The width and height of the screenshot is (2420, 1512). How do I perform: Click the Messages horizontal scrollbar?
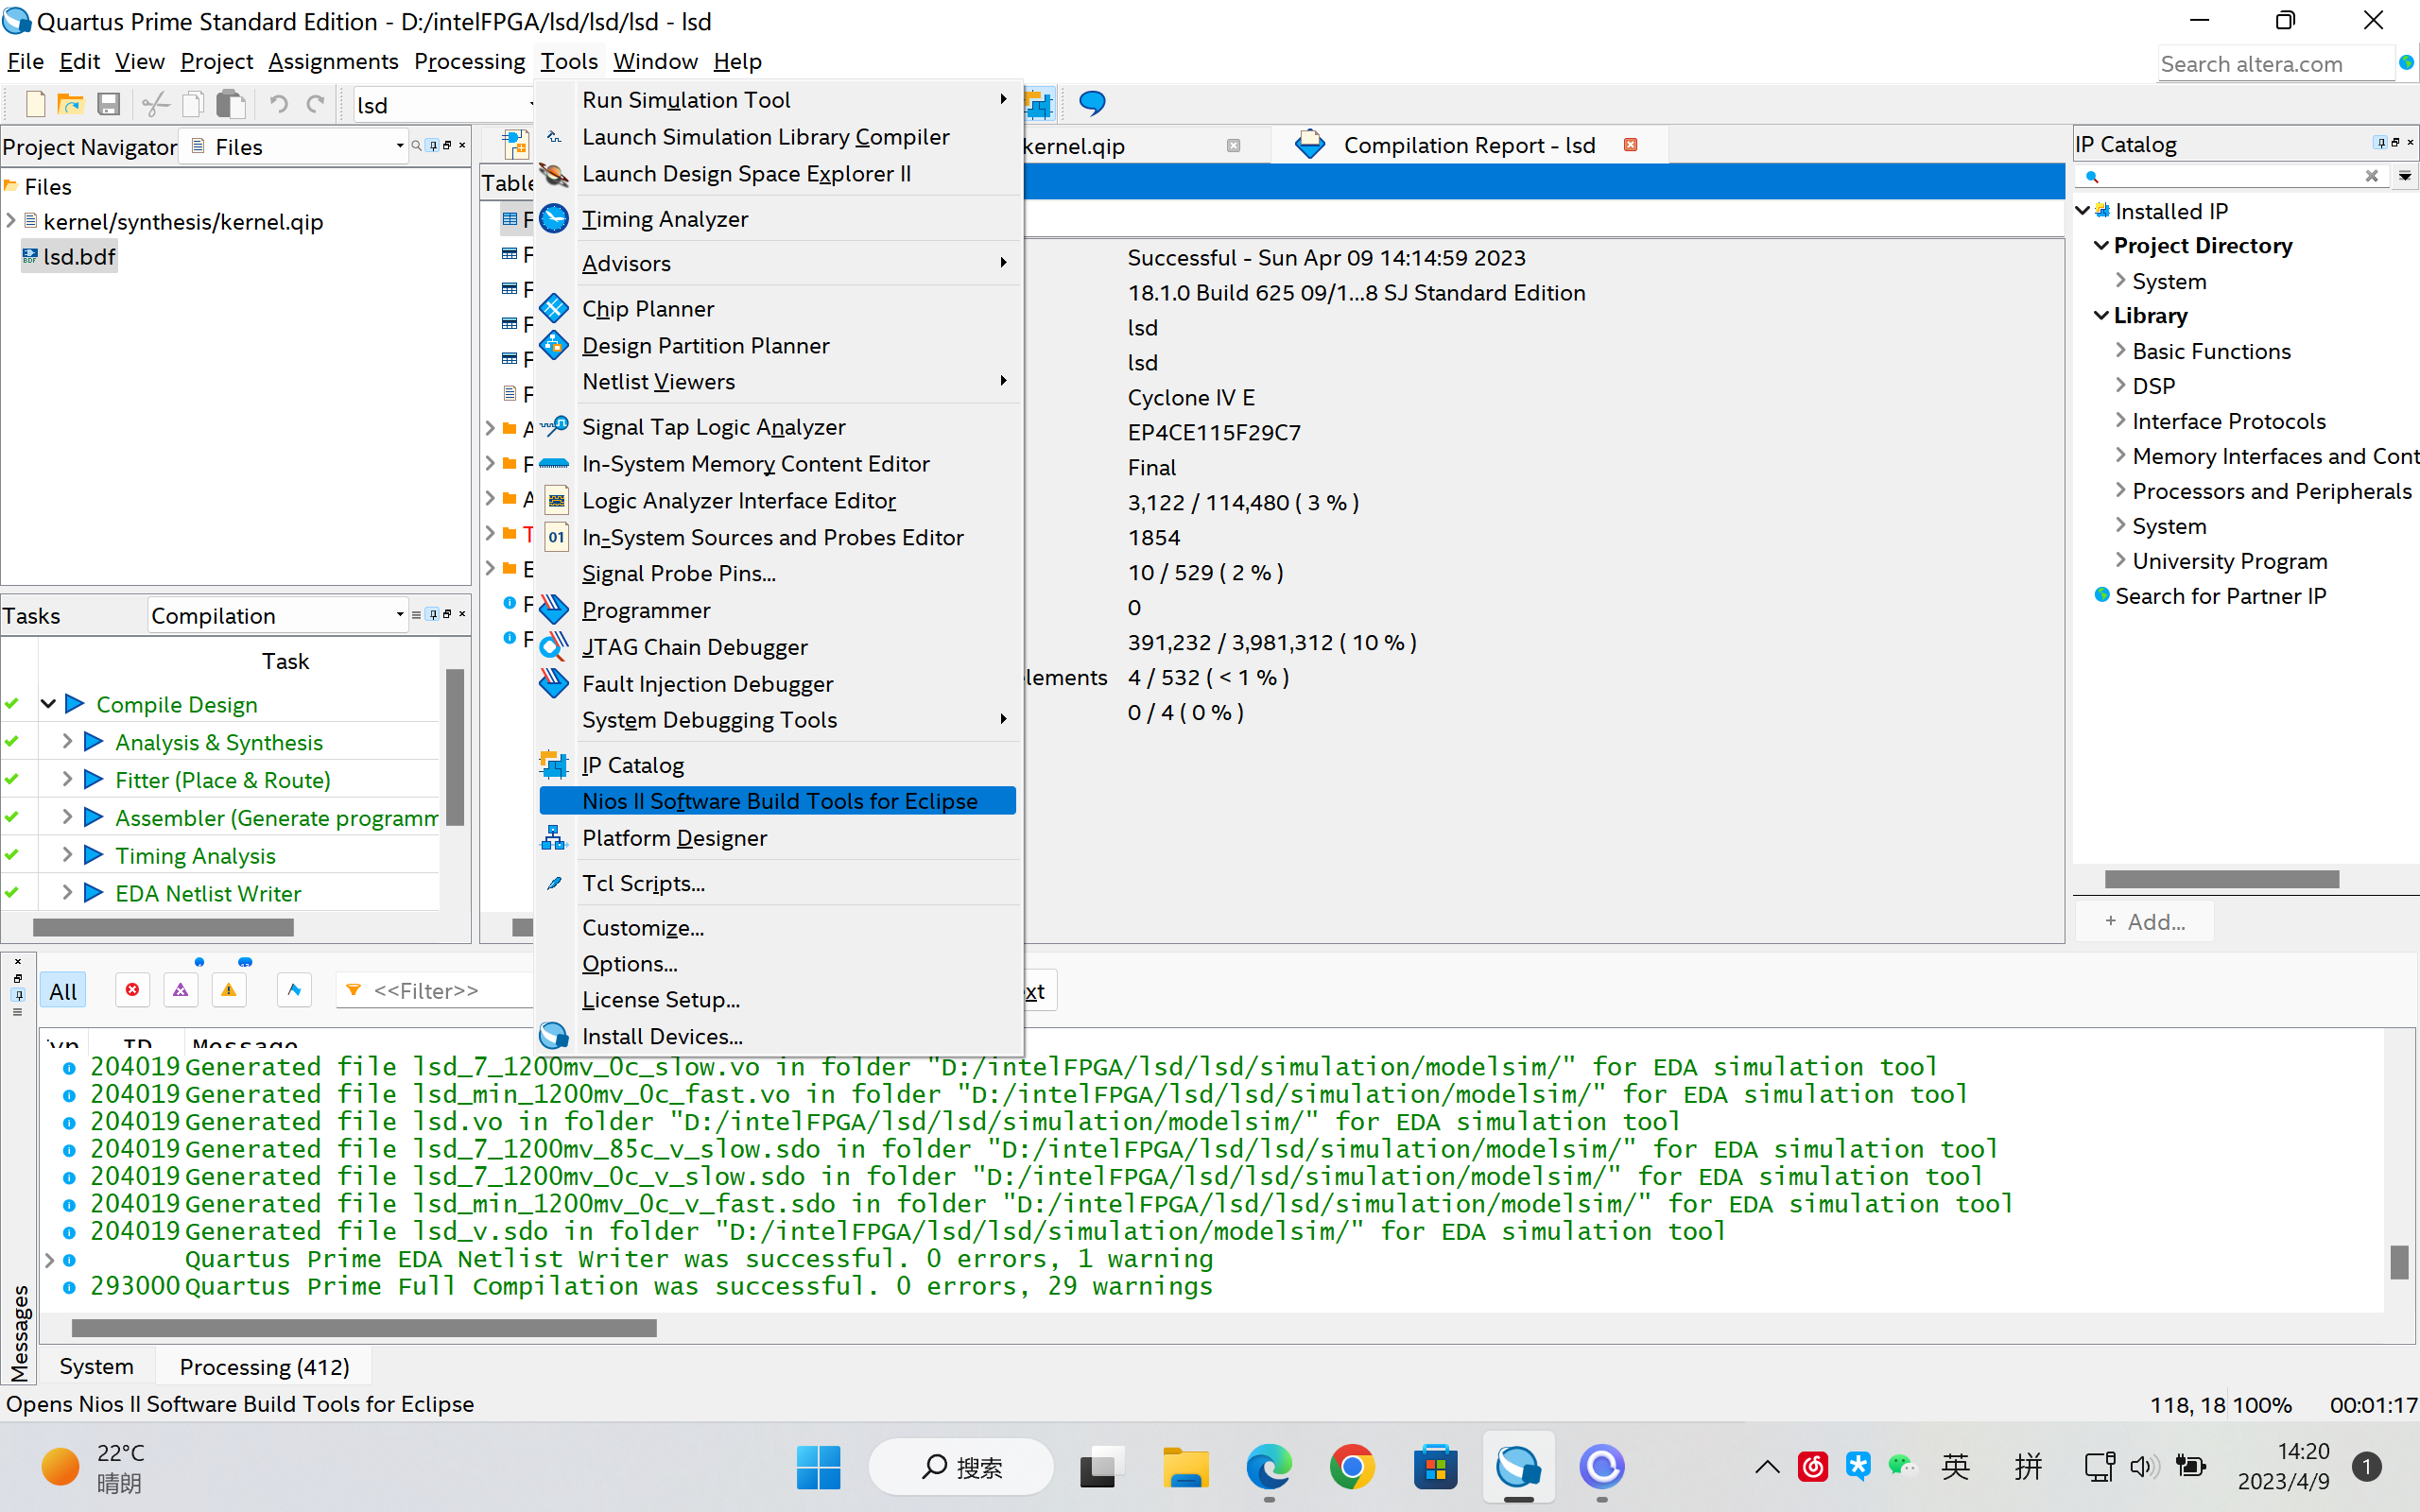click(x=363, y=1328)
